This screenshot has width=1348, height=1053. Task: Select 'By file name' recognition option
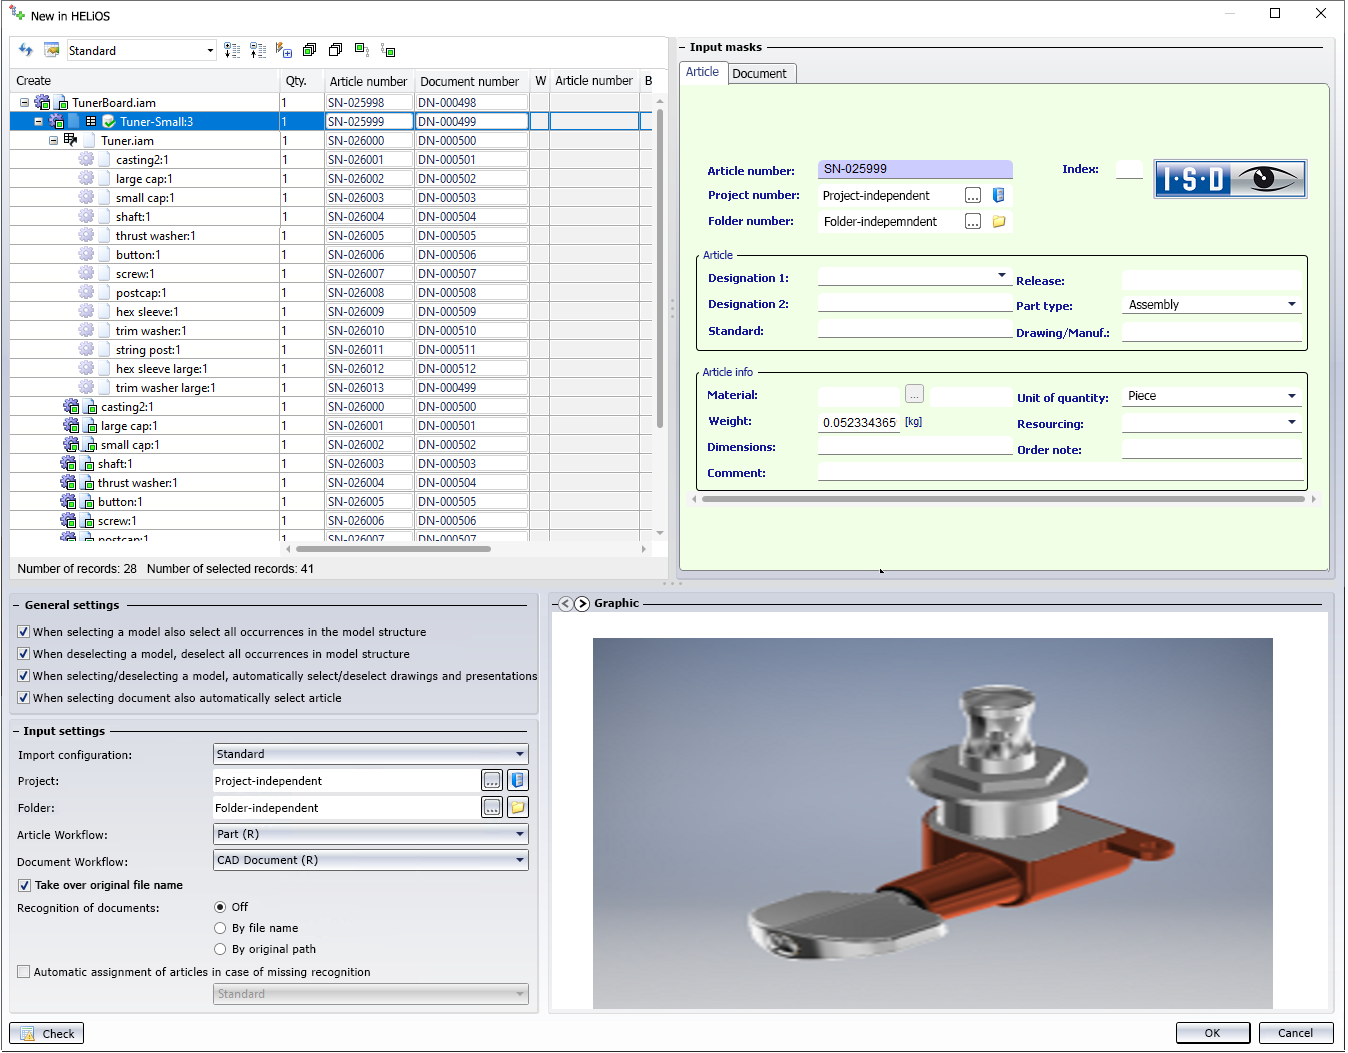click(x=220, y=928)
